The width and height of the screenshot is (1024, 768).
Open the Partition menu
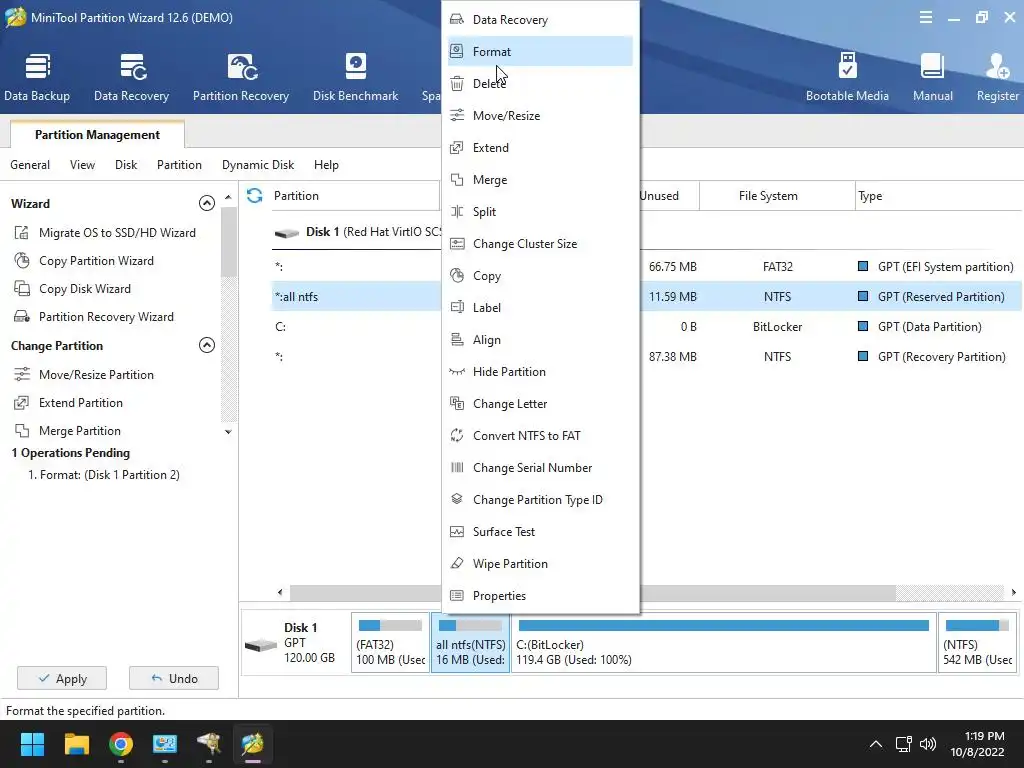point(179,165)
